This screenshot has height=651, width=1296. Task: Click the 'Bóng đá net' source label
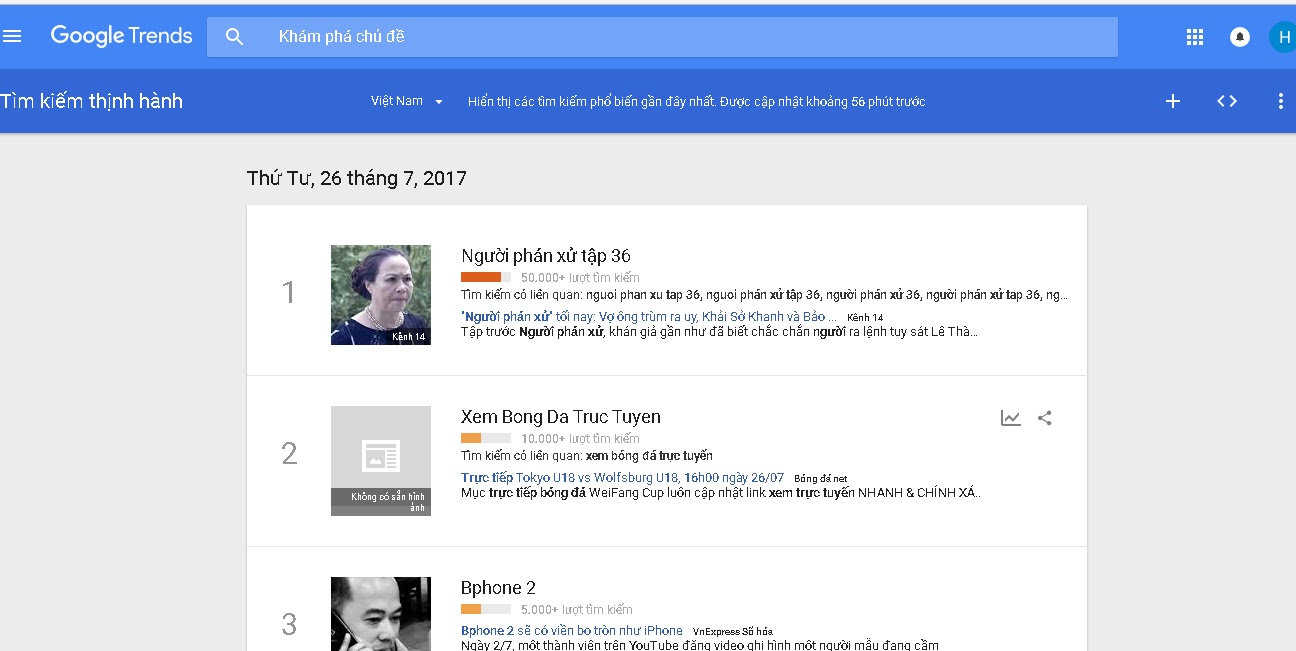(x=820, y=479)
